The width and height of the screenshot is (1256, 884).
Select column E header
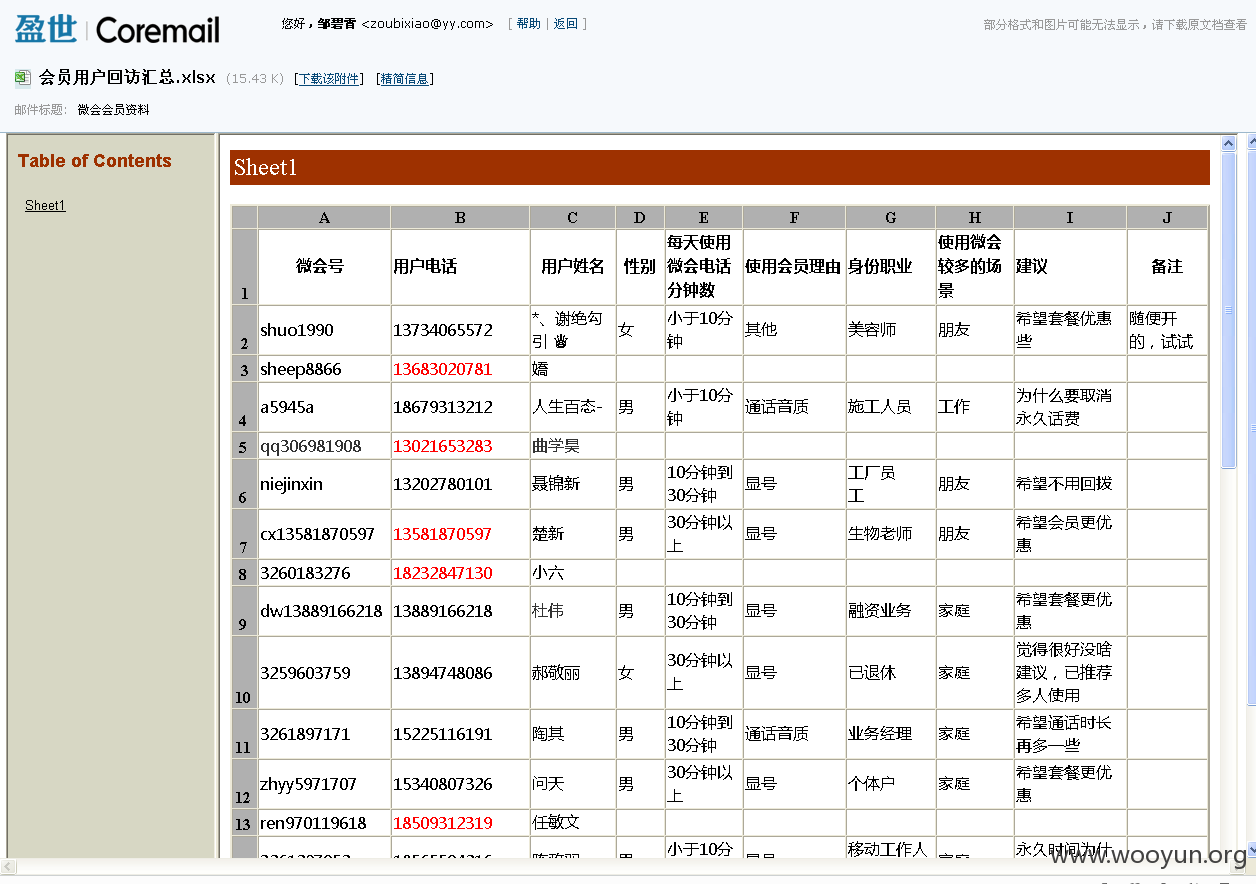pos(704,217)
